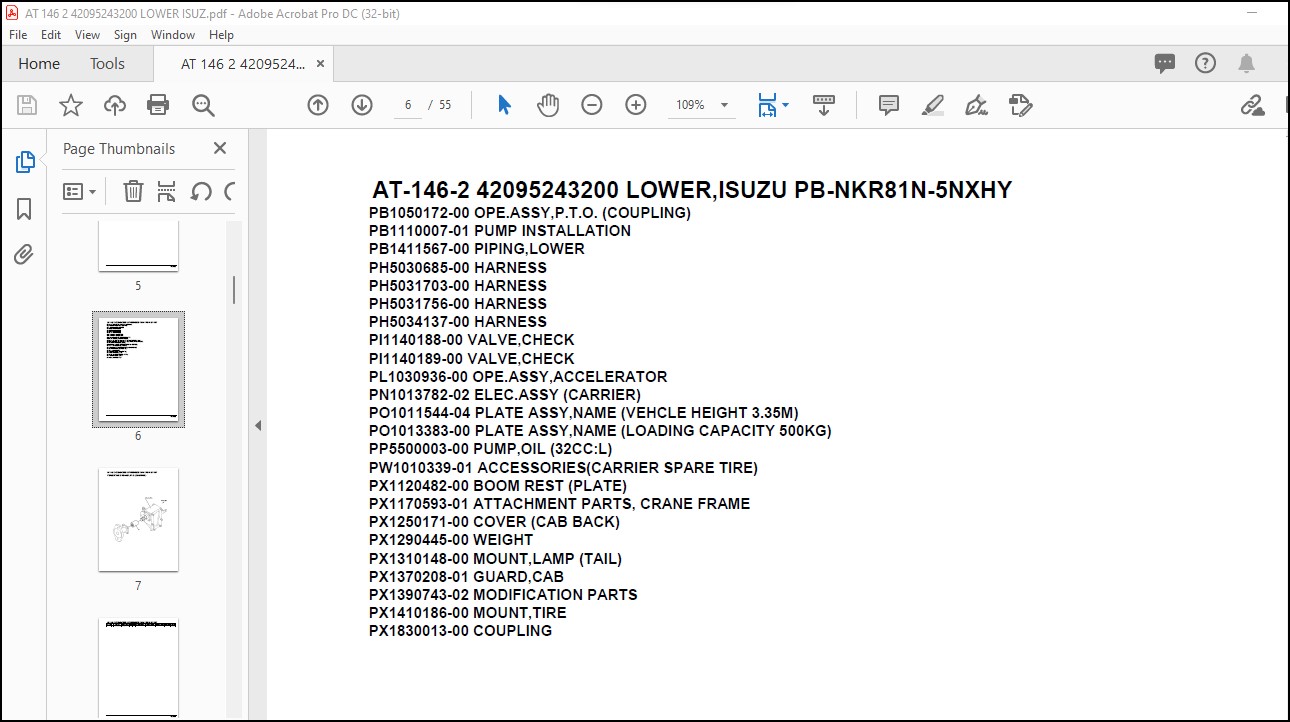Click the PL1030936-00 OPE.ASSY,ACCELERATOR line
This screenshot has height=722, width=1290.
click(518, 377)
